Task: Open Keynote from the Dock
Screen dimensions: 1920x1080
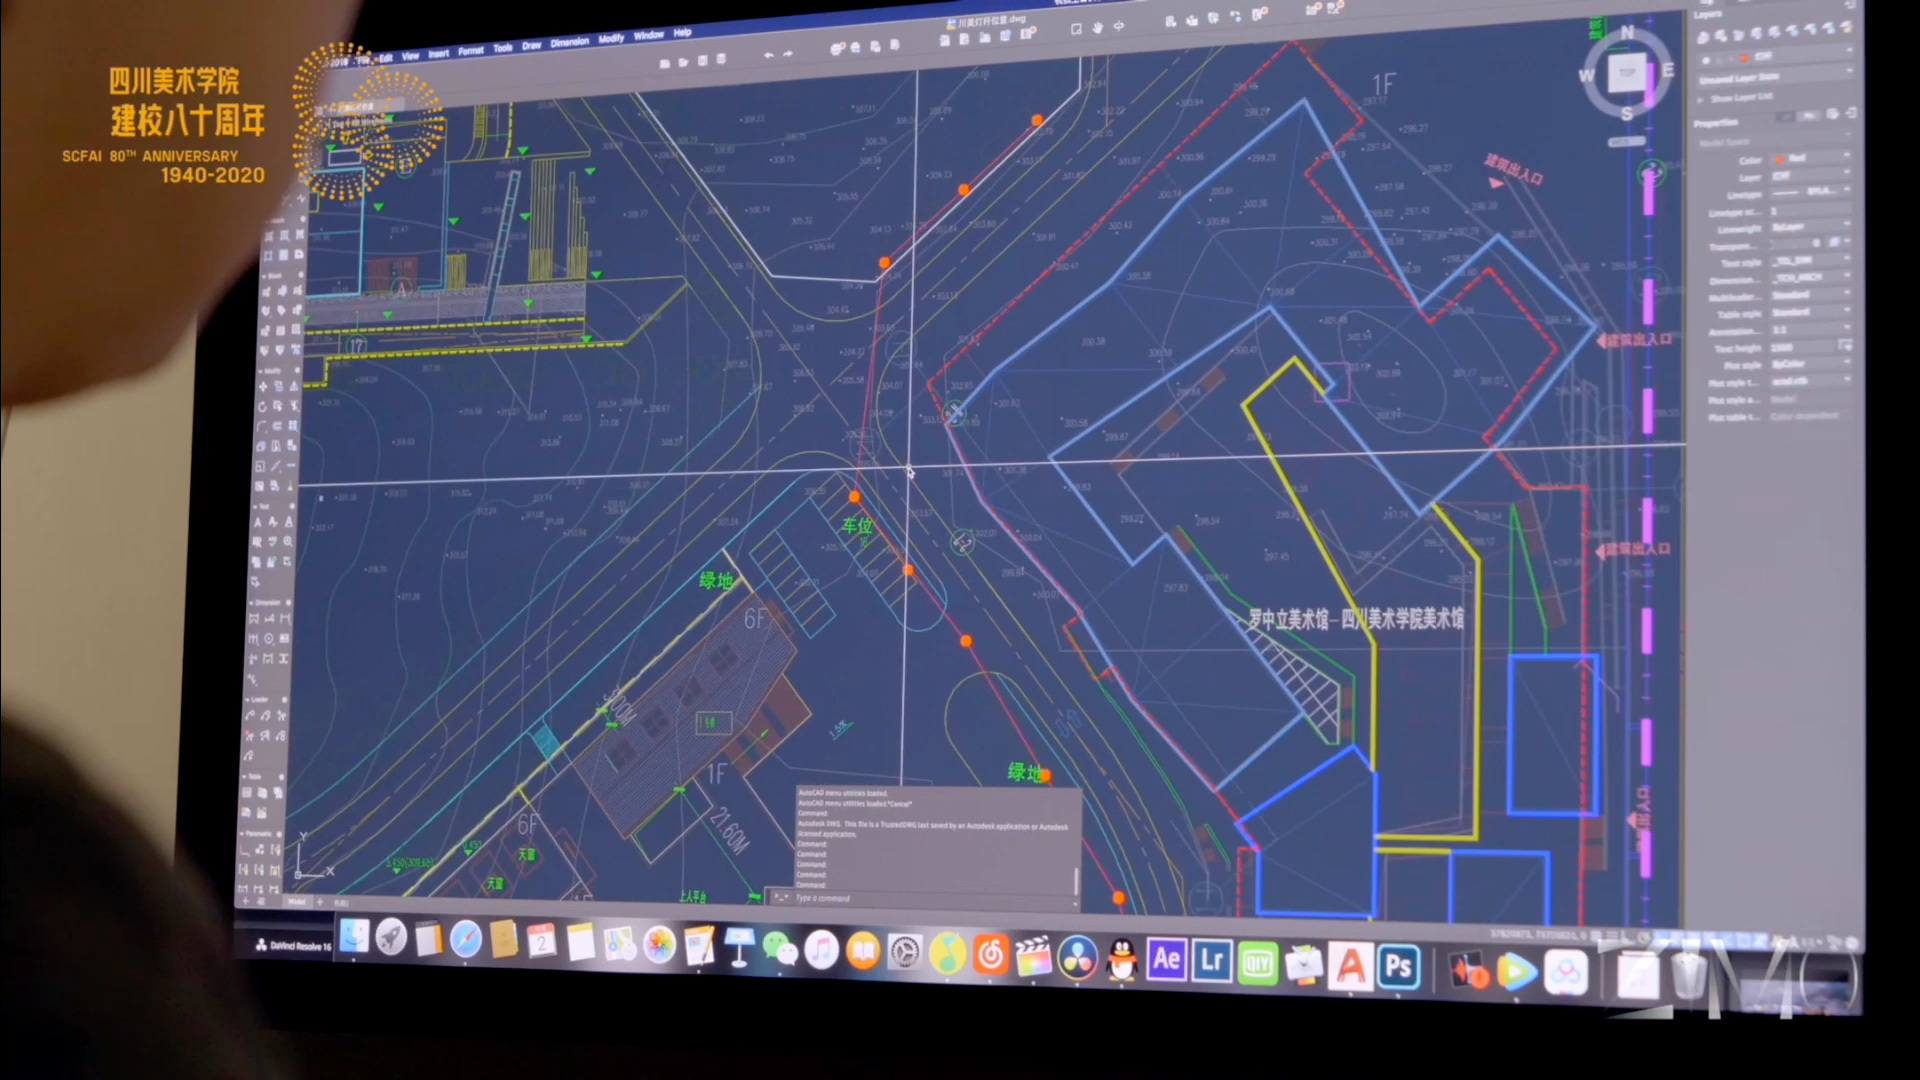Action: [740, 947]
